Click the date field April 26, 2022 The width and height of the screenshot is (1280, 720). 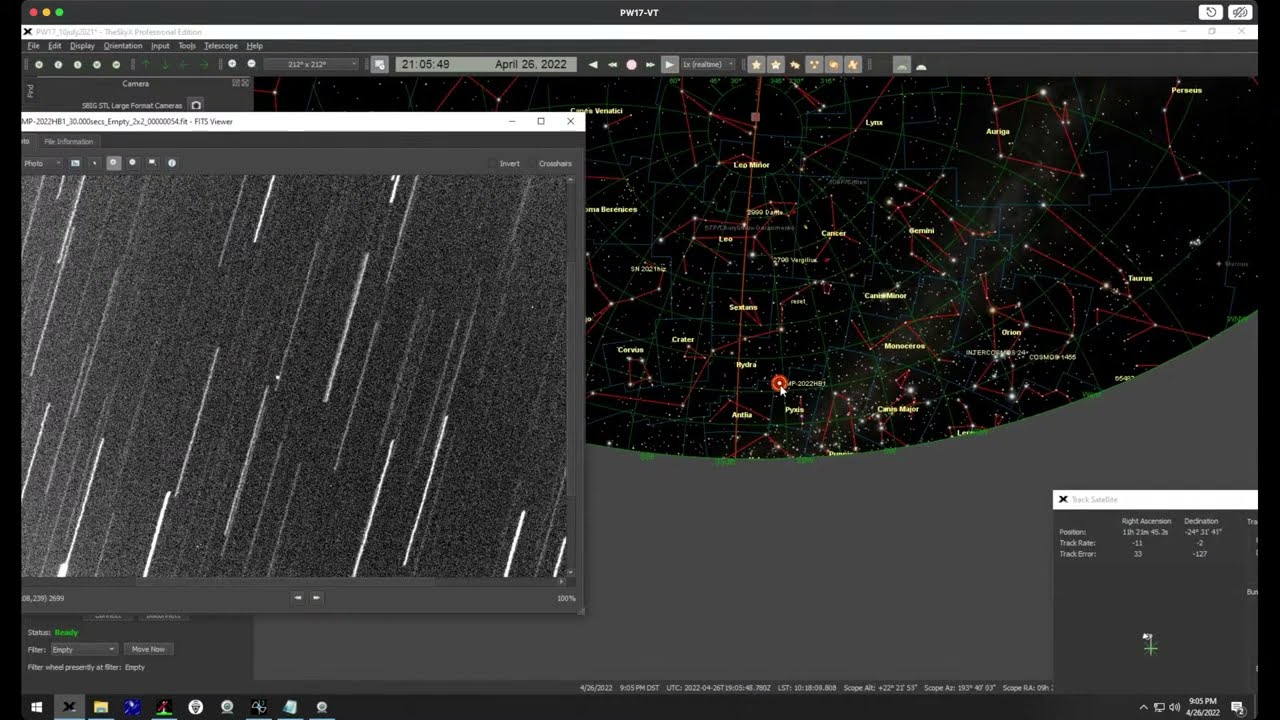pos(531,64)
